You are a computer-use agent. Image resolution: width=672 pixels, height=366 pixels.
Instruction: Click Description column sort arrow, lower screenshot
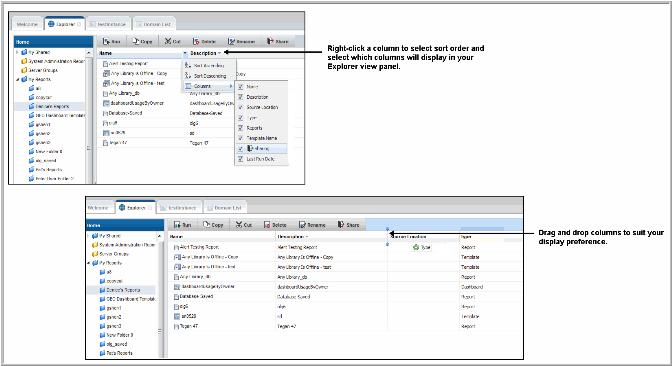tap(306, 237)
